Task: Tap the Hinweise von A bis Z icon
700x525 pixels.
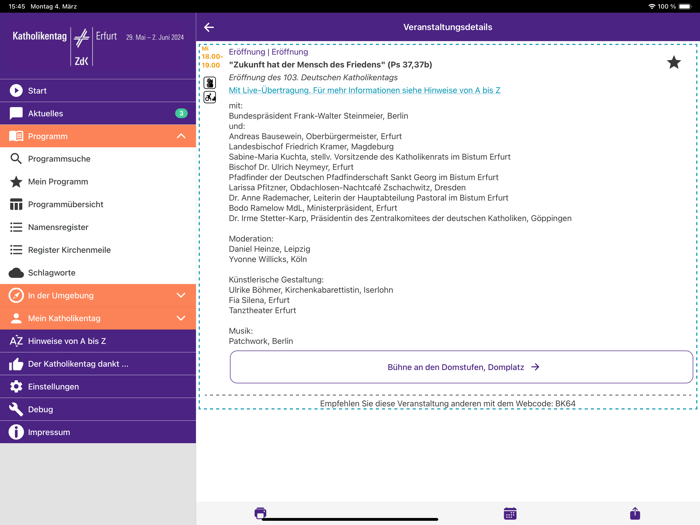Action: coord(16,341)
